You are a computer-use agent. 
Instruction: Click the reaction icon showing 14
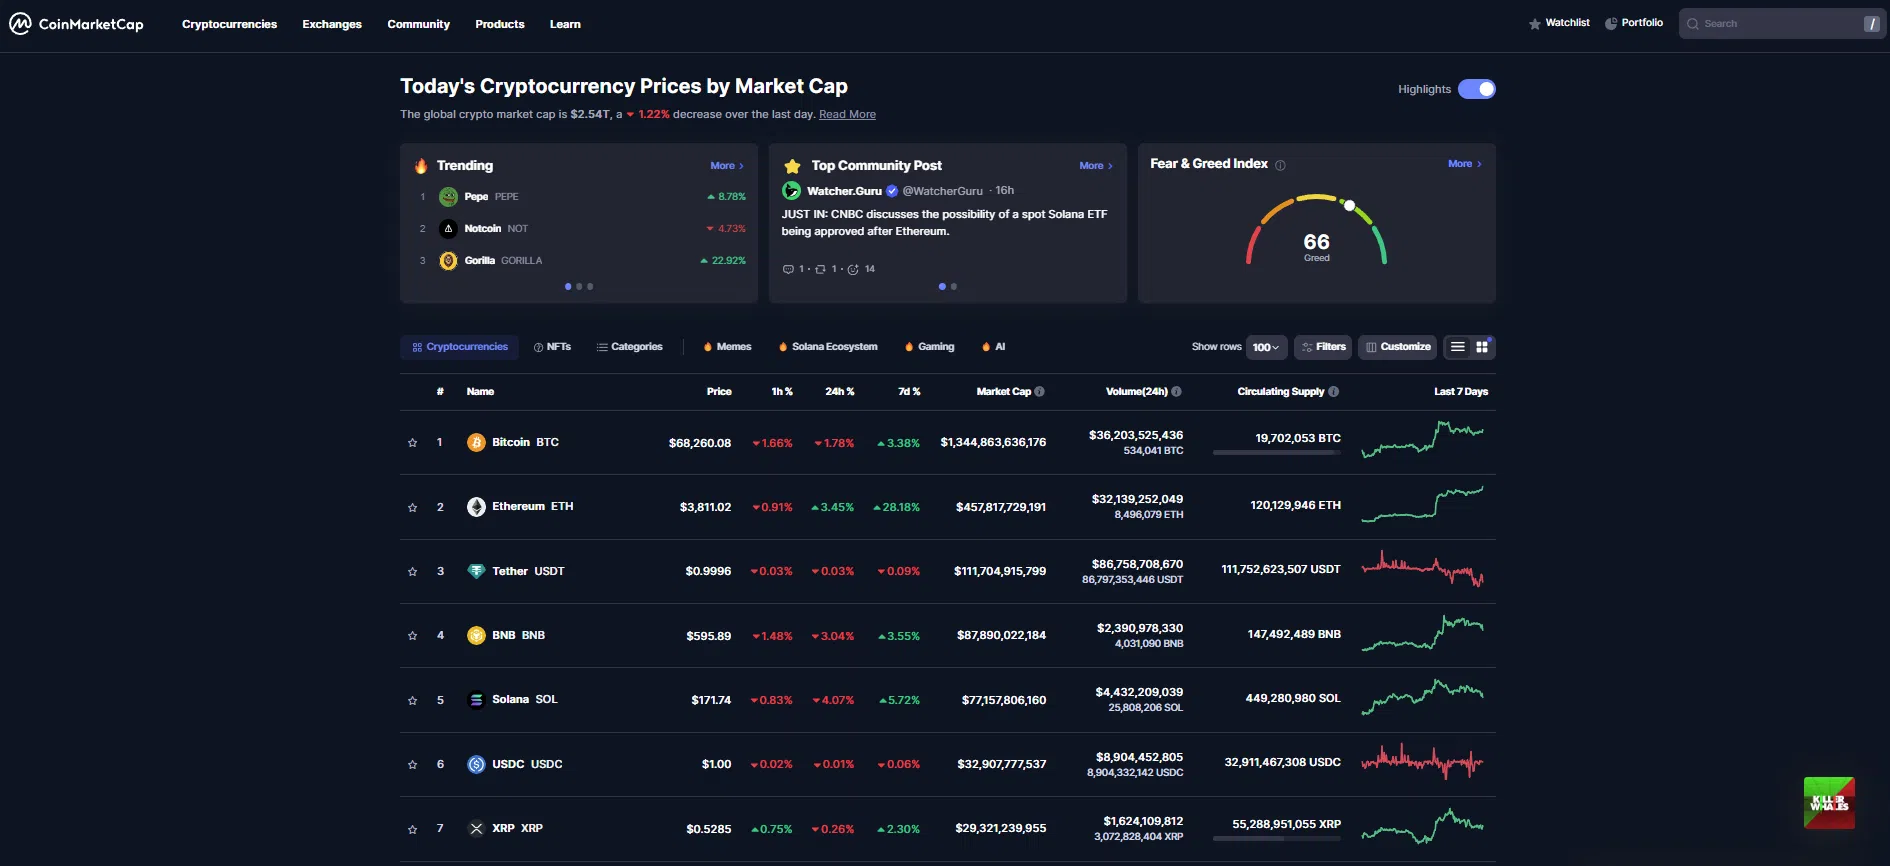tap(853, 269)
